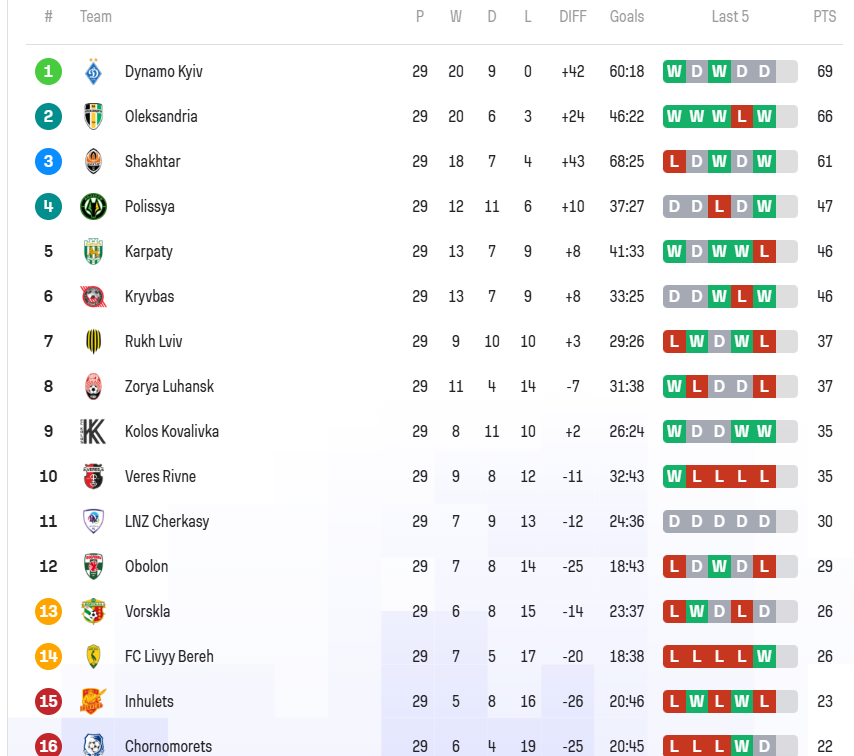
Task: Sort table by PTS column header
Action: tap(825, 16)
